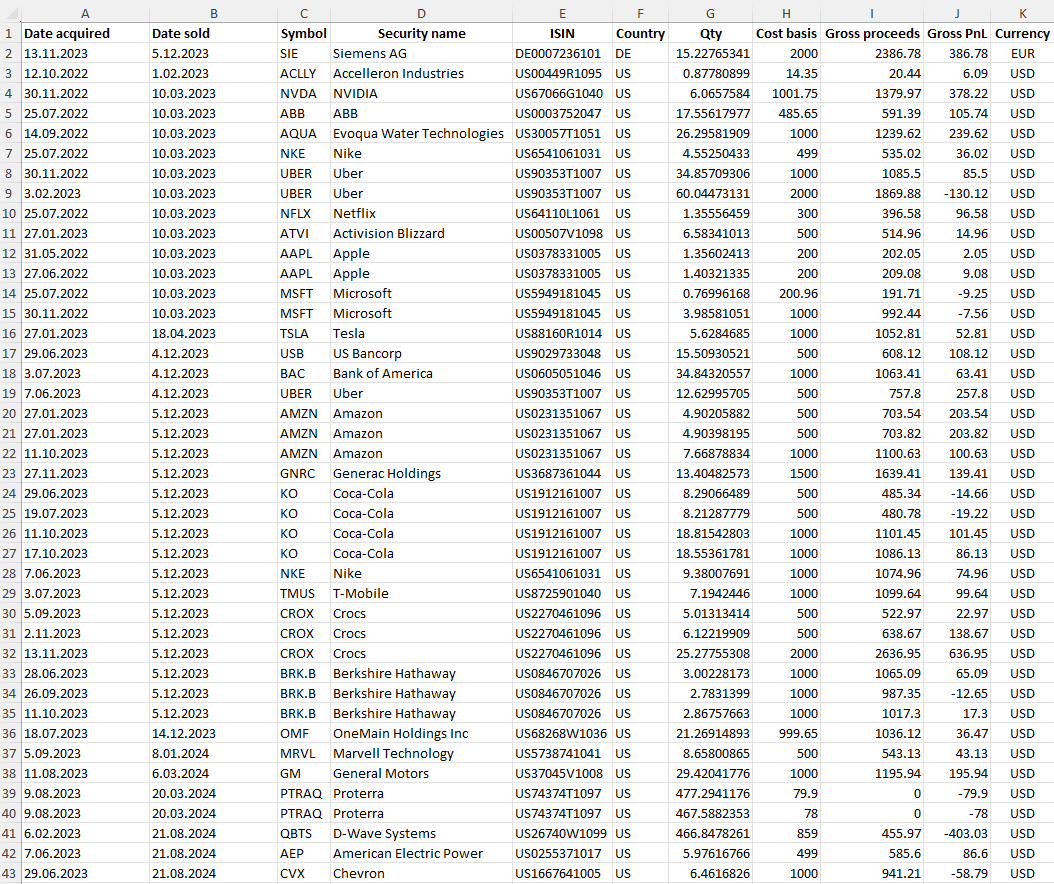Click the 'Date acquired' header cell
1054x884 pixels.
point(85,34)
